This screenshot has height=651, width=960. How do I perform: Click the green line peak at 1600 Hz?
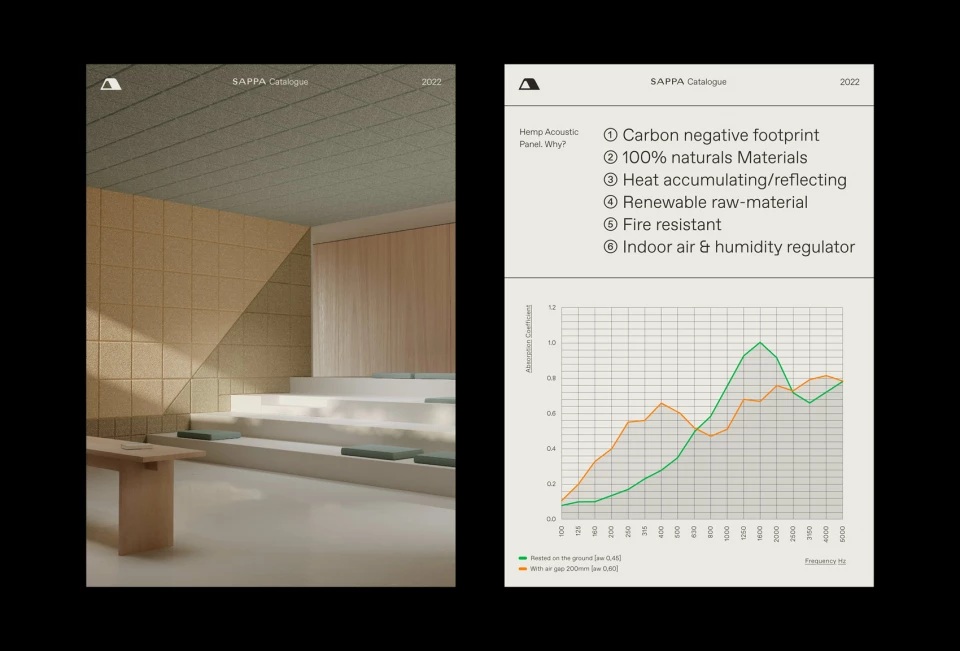point(760,343)
